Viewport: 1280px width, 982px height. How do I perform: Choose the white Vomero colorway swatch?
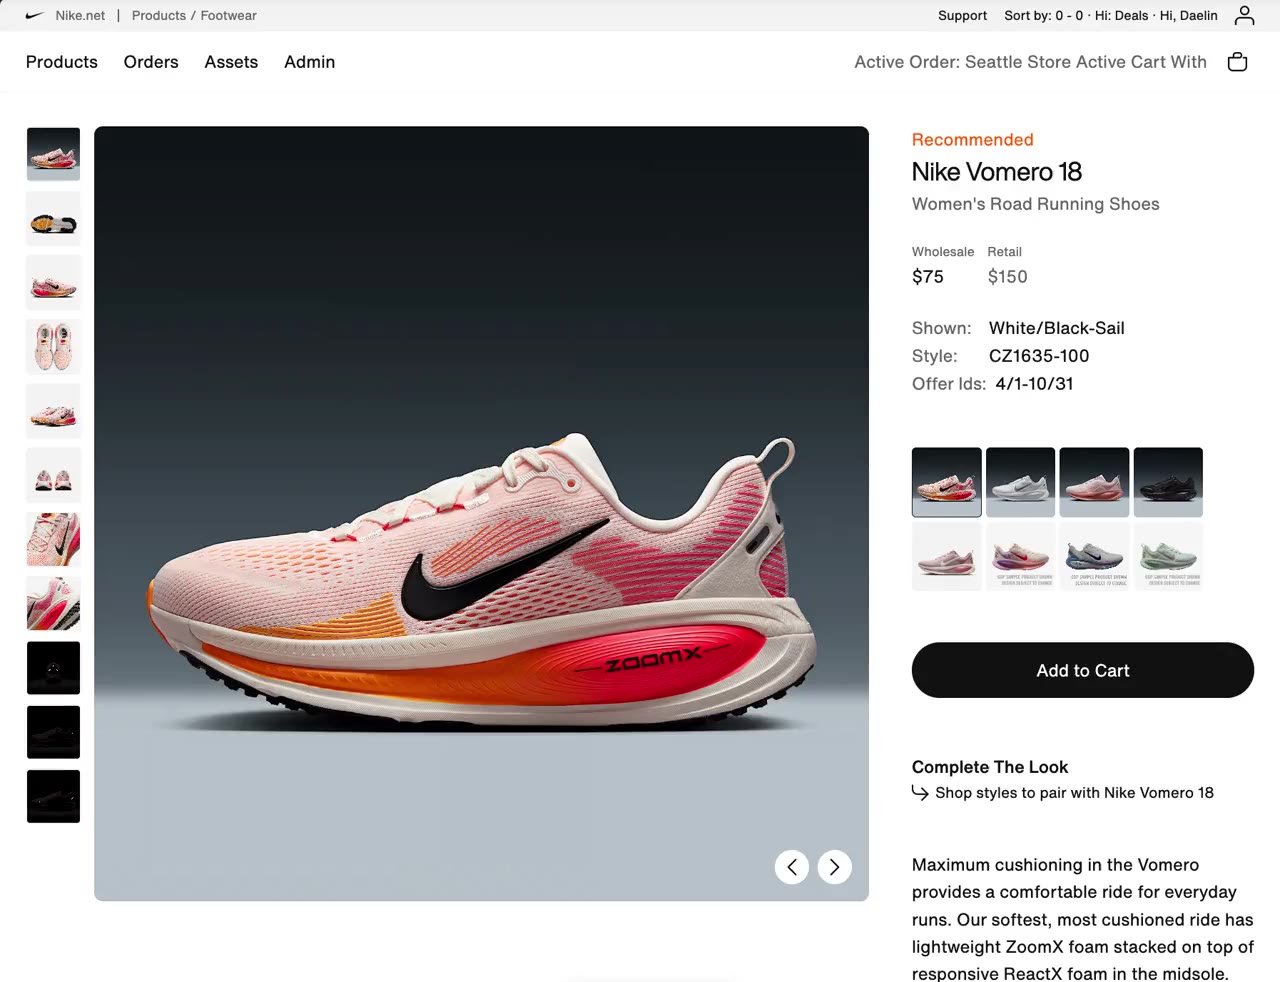coord(1020,482)
